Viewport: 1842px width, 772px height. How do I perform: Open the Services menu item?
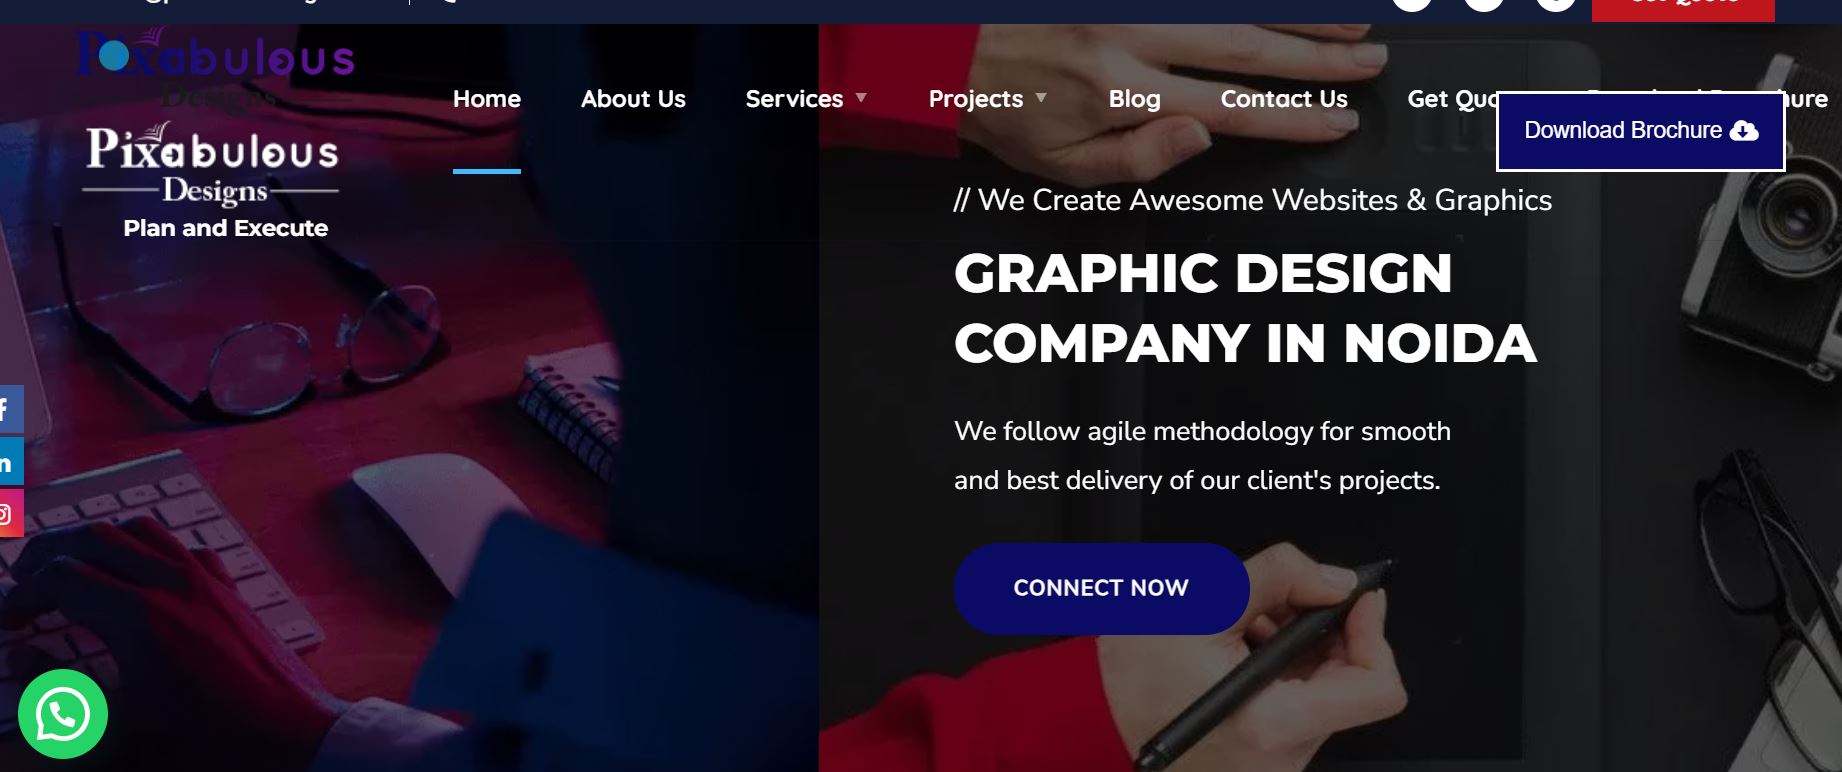click(794, 99)
